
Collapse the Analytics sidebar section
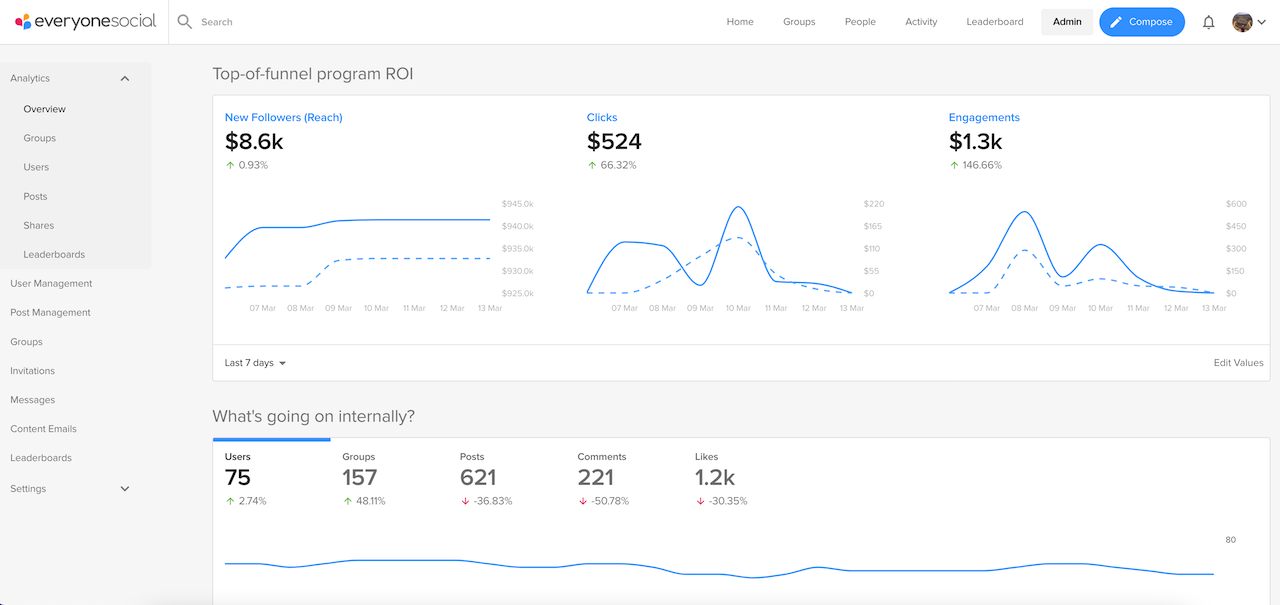[x=124, y=77]
